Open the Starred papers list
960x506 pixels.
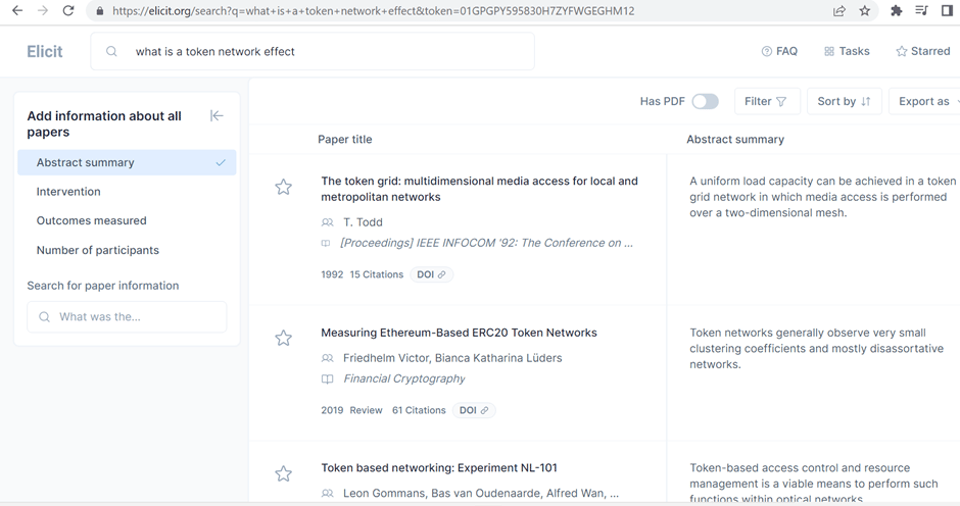click(922, 51)
